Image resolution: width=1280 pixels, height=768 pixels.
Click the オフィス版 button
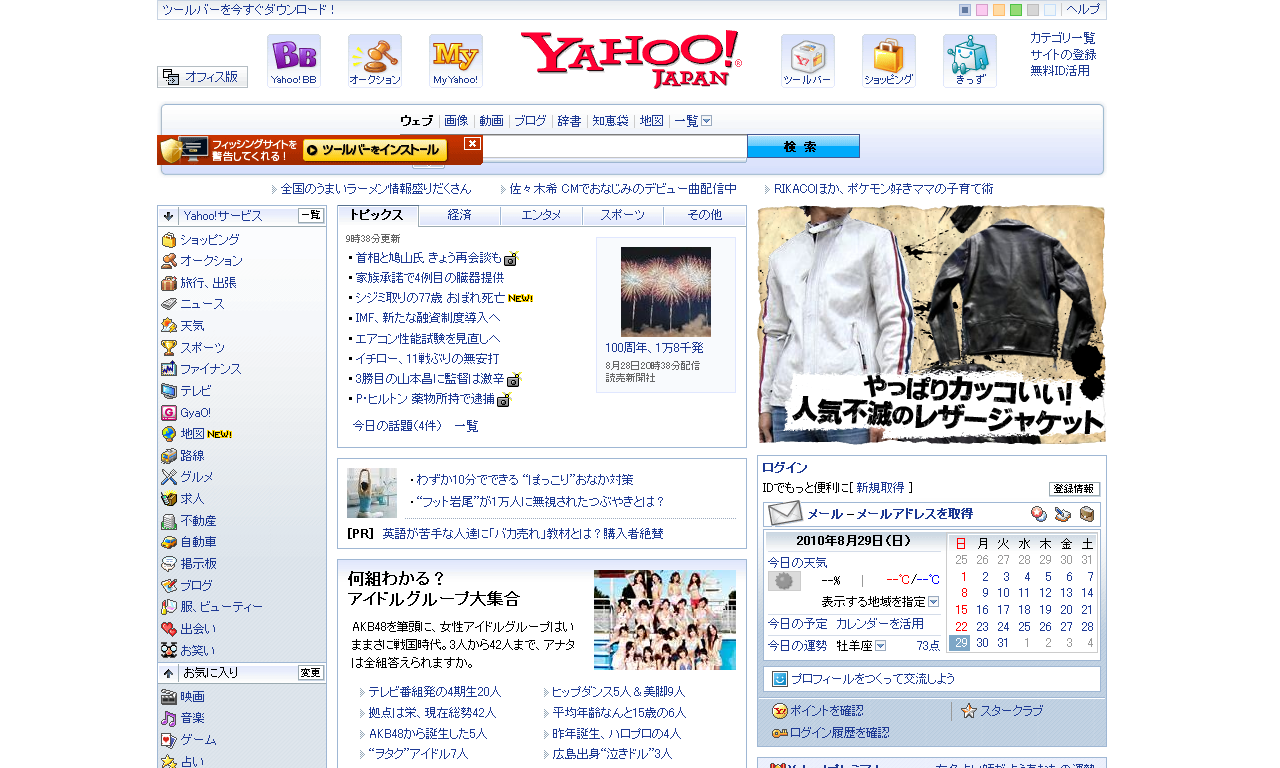202,77
